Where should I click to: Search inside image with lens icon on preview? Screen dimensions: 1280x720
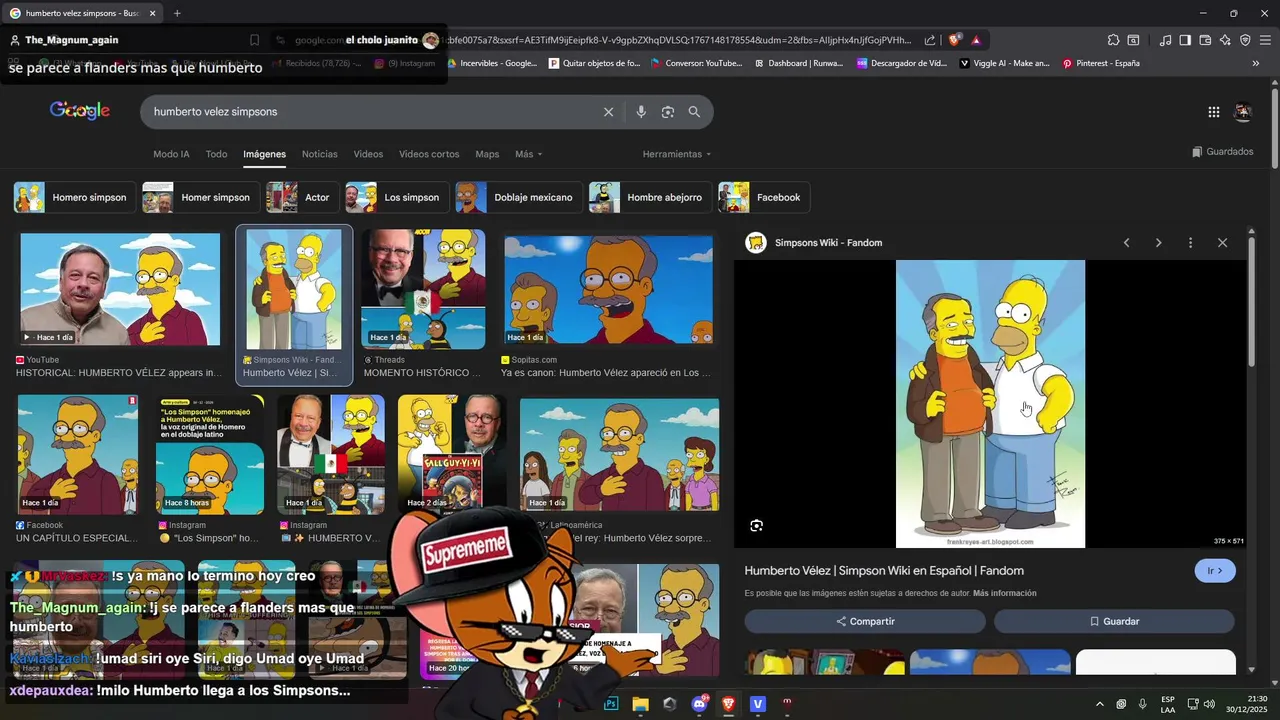756,525
